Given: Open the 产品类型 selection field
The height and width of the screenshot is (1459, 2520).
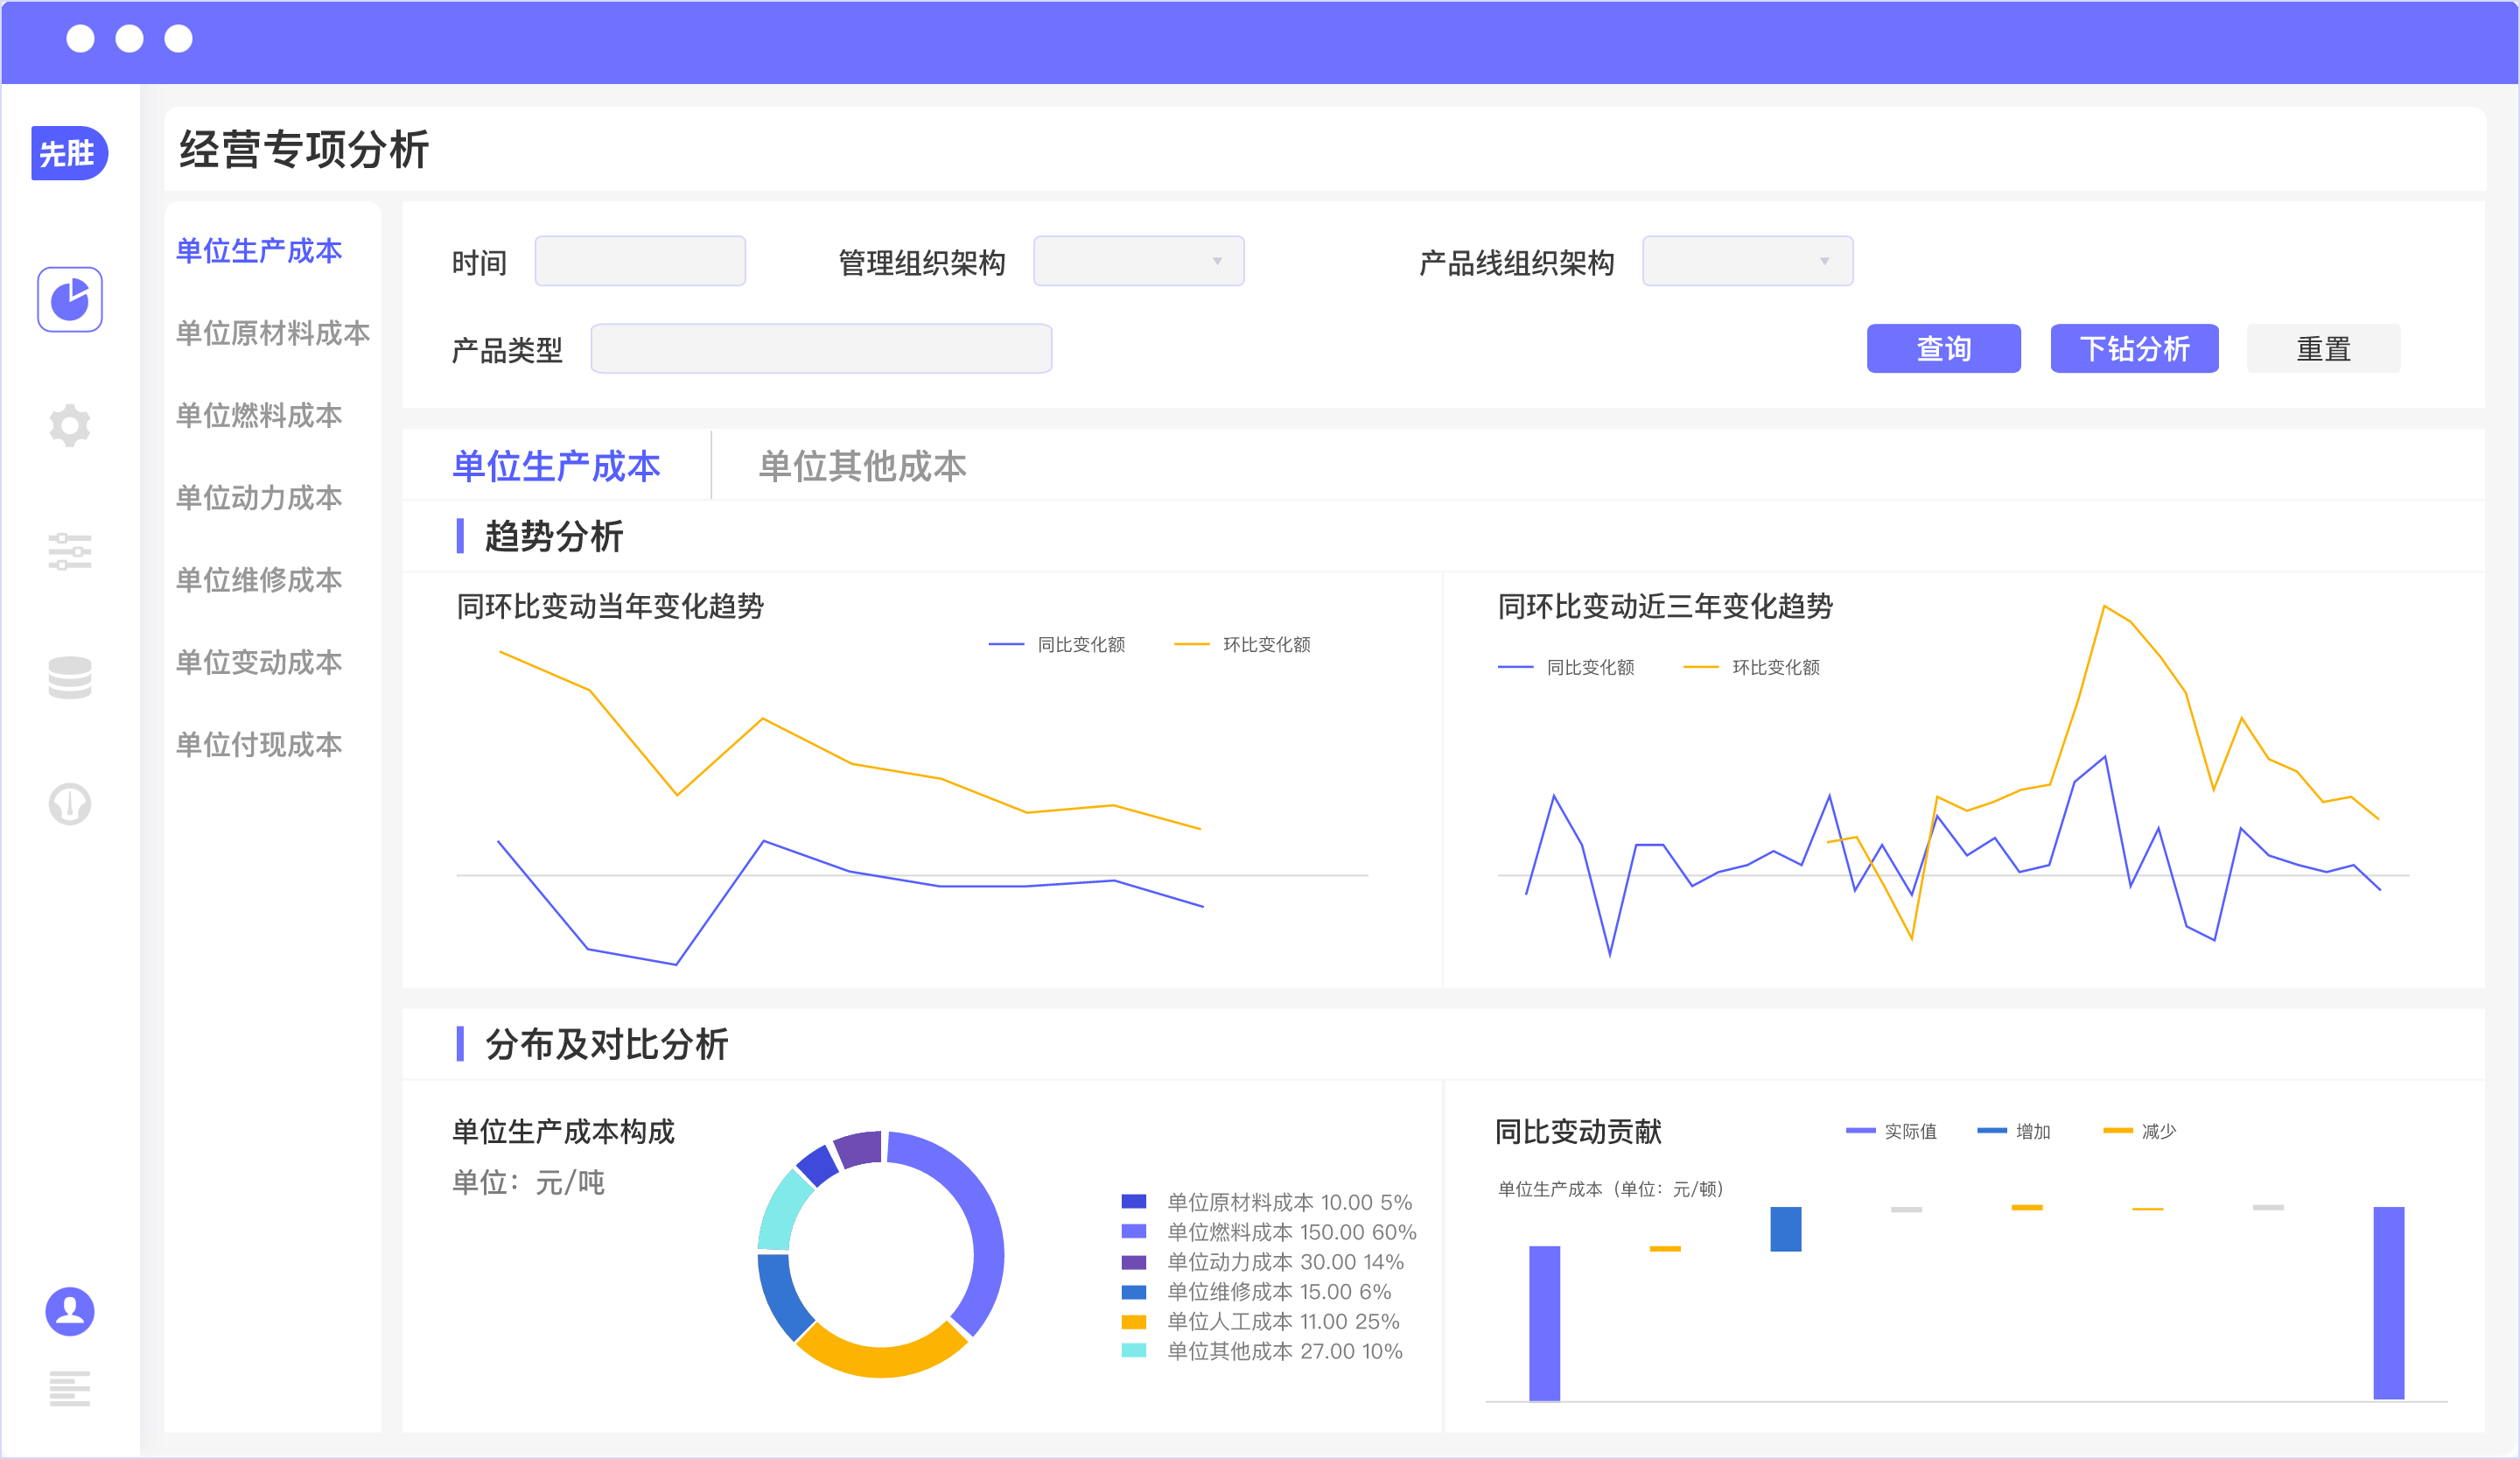Looking at the screenshot, I should [820, 349].
